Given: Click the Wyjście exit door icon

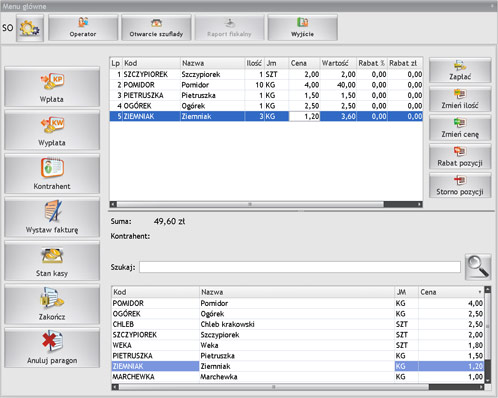Looking at the screenshot, I should click(302, 22).
